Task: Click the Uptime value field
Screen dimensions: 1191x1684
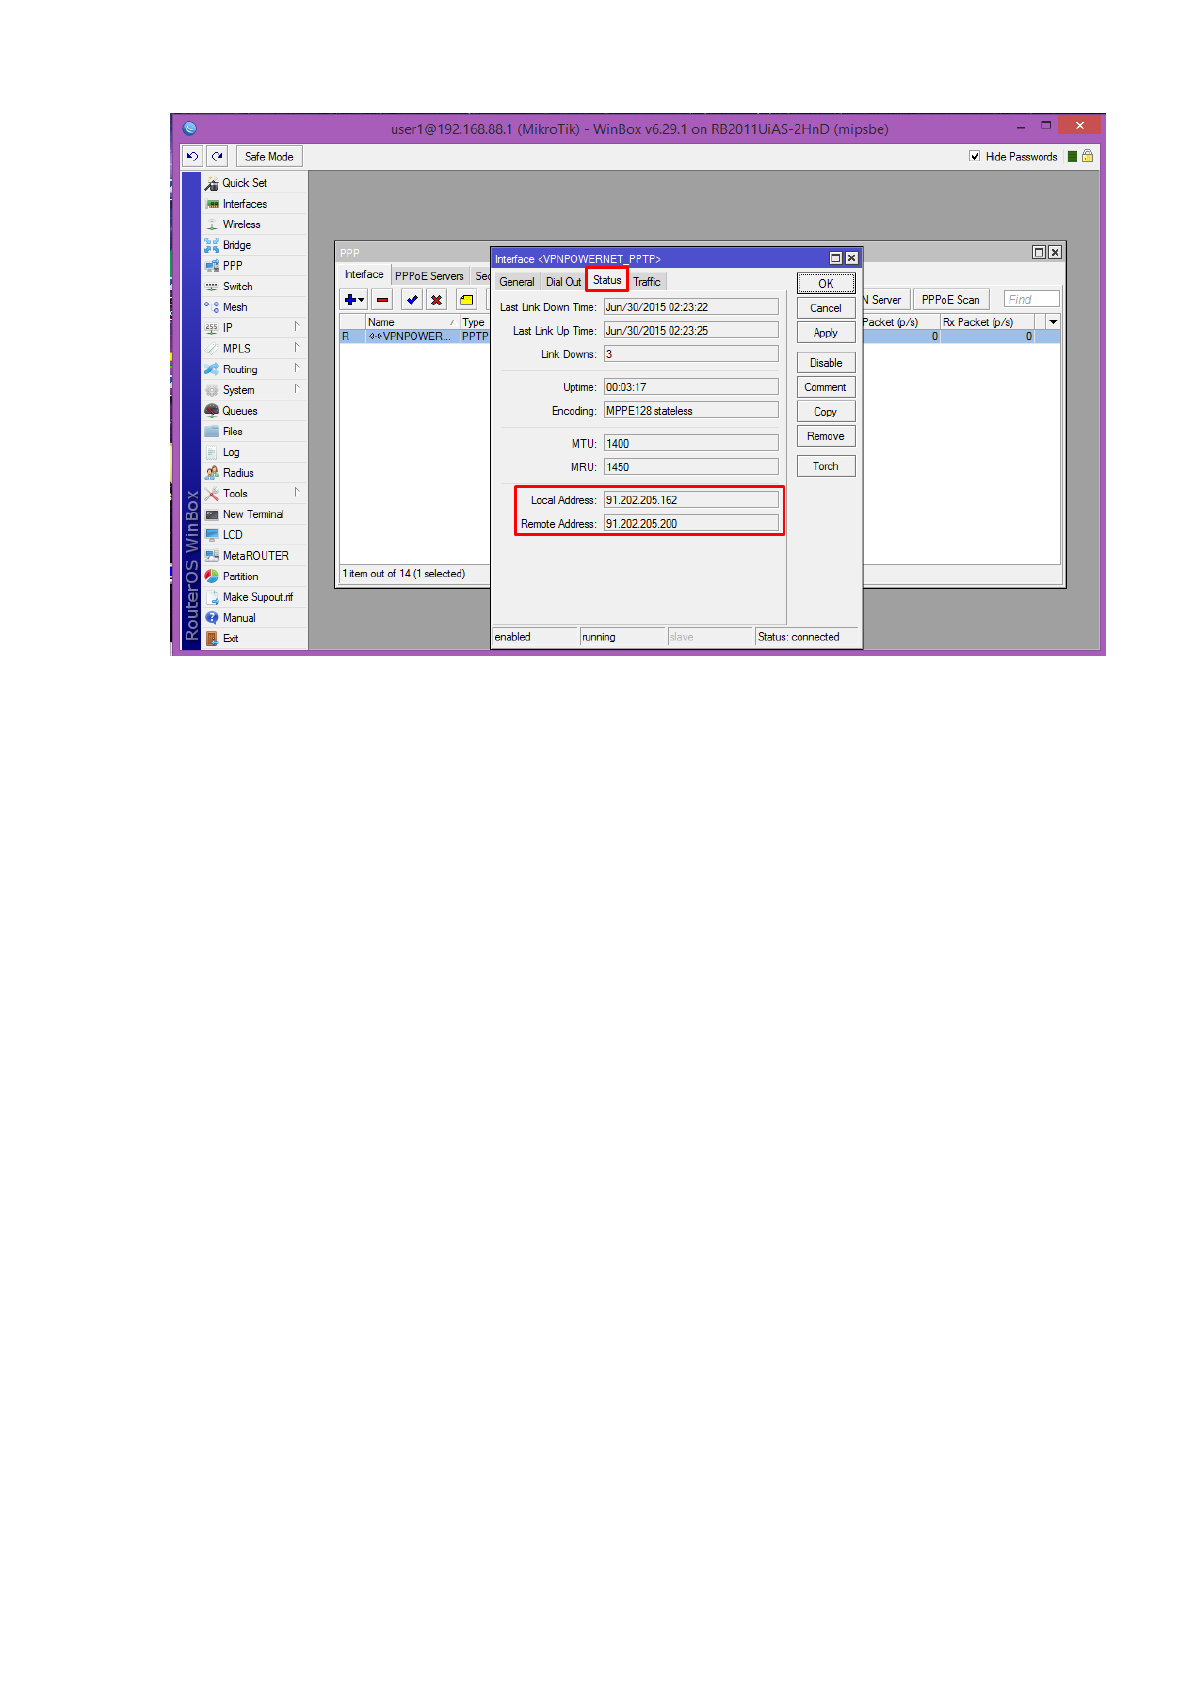Action: [x=691, y=387]
